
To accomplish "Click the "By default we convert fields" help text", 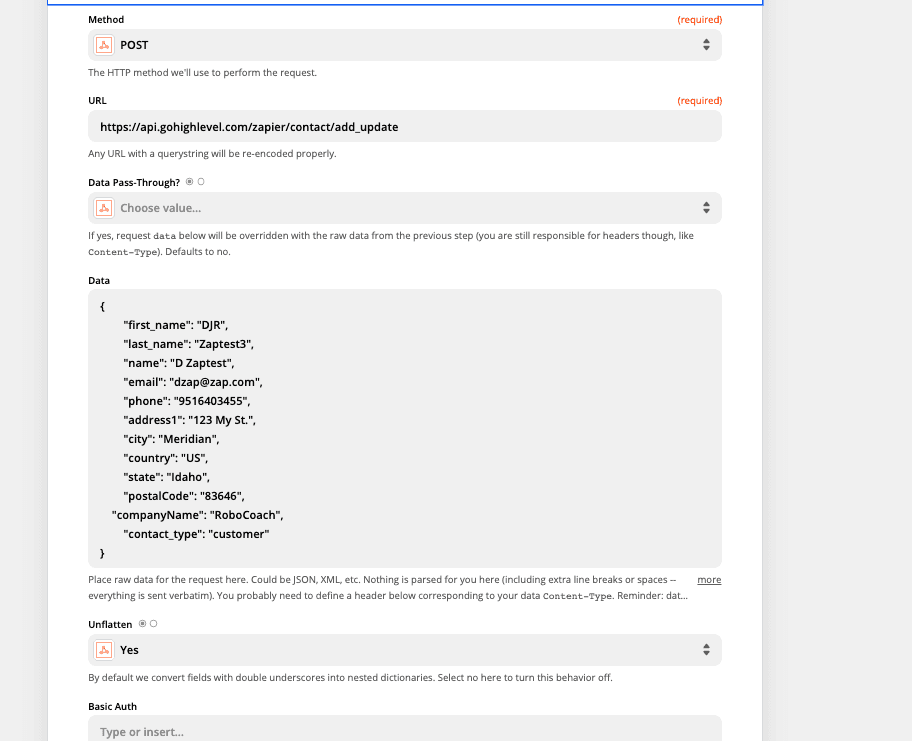I will tap(350, 678).
